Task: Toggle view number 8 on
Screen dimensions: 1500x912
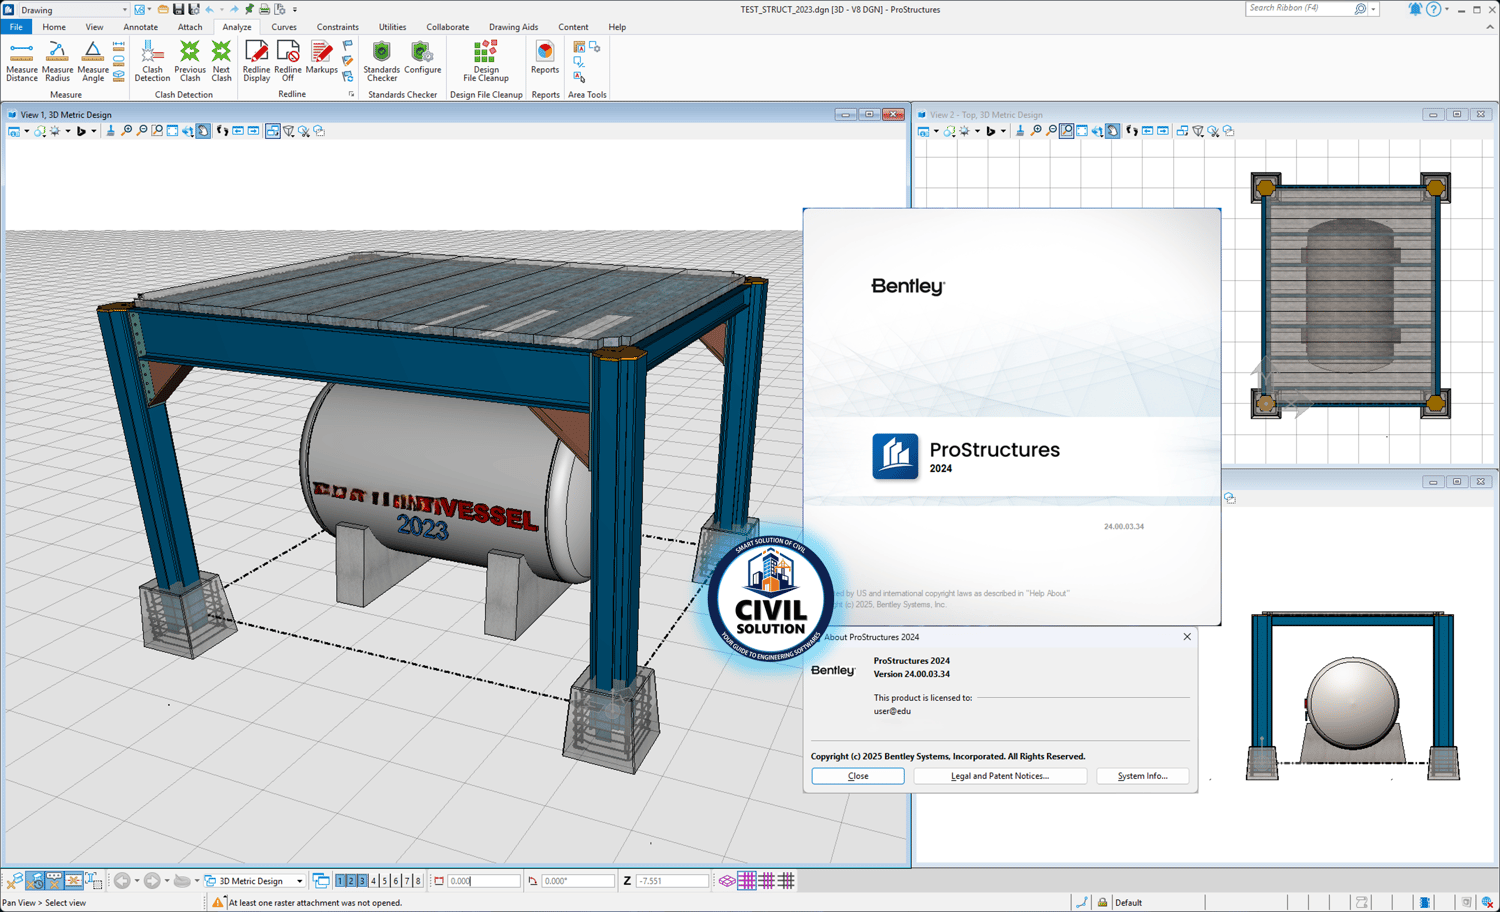Action: point(418,881)
